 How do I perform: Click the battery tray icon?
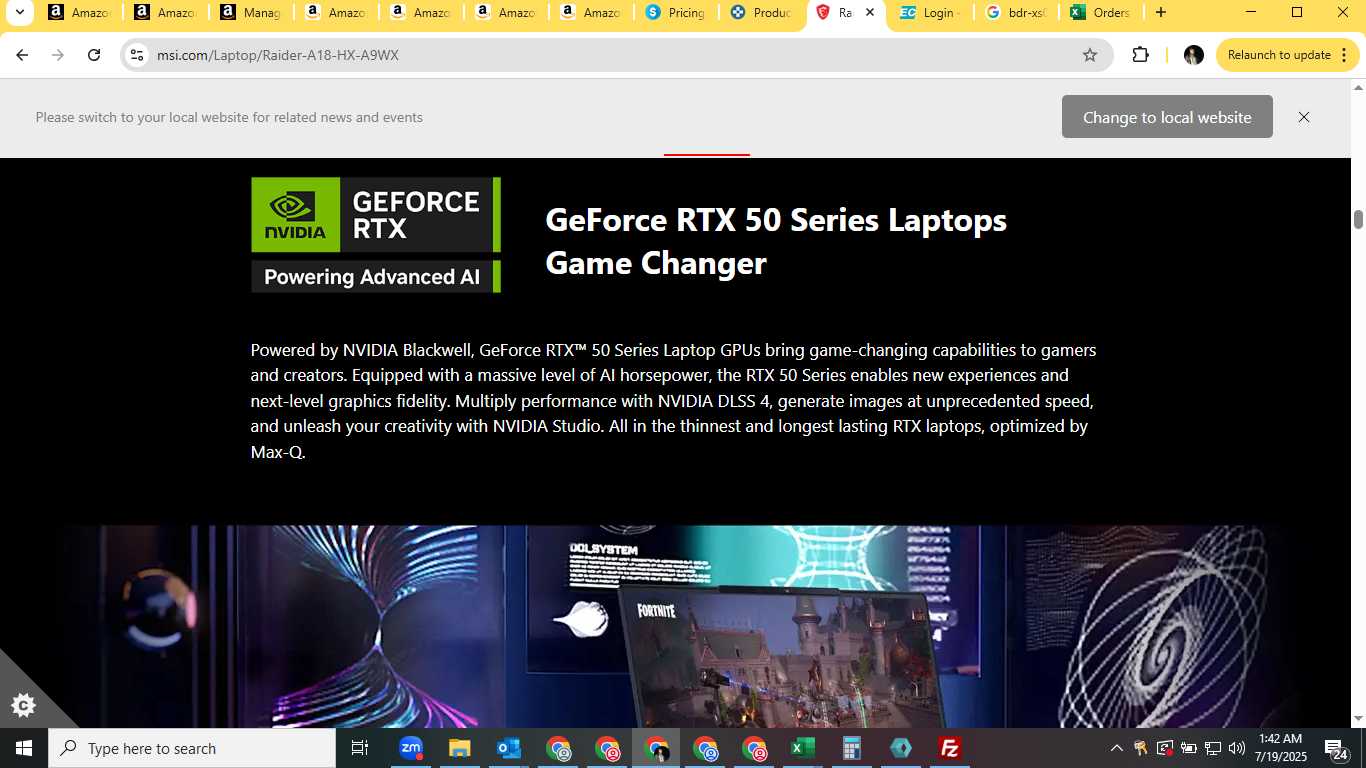pyautogui.click(x=1189, y=748)
